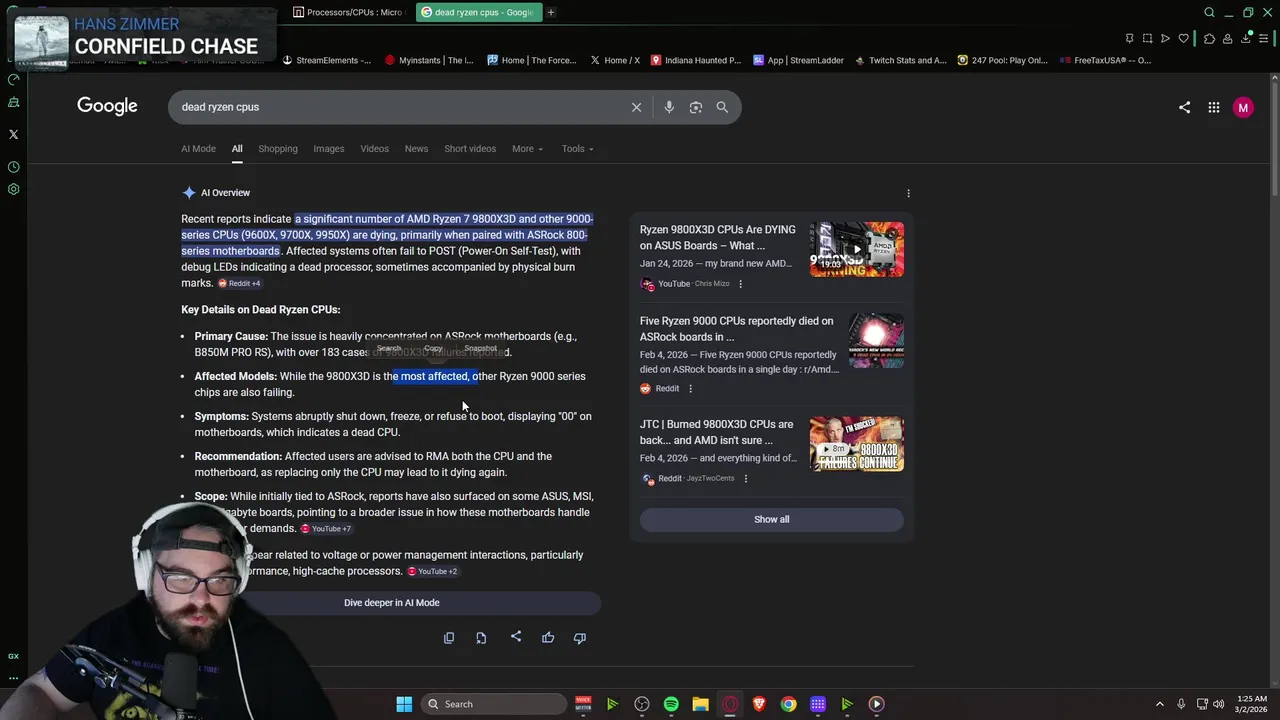
Task: Open Opera sidebar X Twitter icon
Action: coord(13,134)
